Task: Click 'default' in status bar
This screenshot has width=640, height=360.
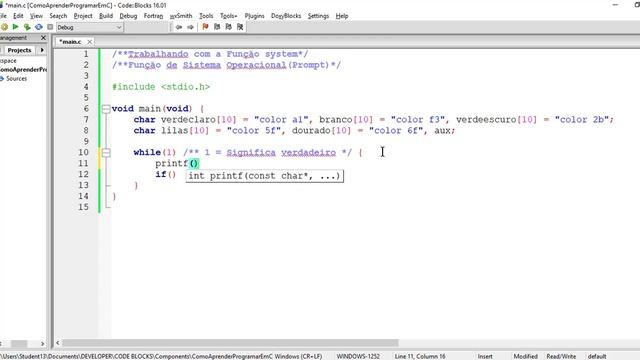Action: pyautogui.click(x=597, y=356)
